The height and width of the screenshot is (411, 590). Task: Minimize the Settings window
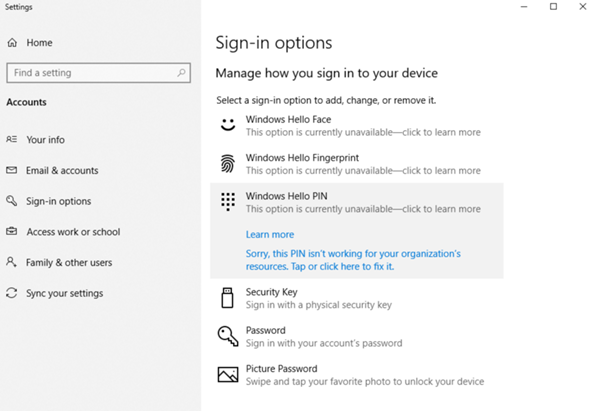coord(524,7)
